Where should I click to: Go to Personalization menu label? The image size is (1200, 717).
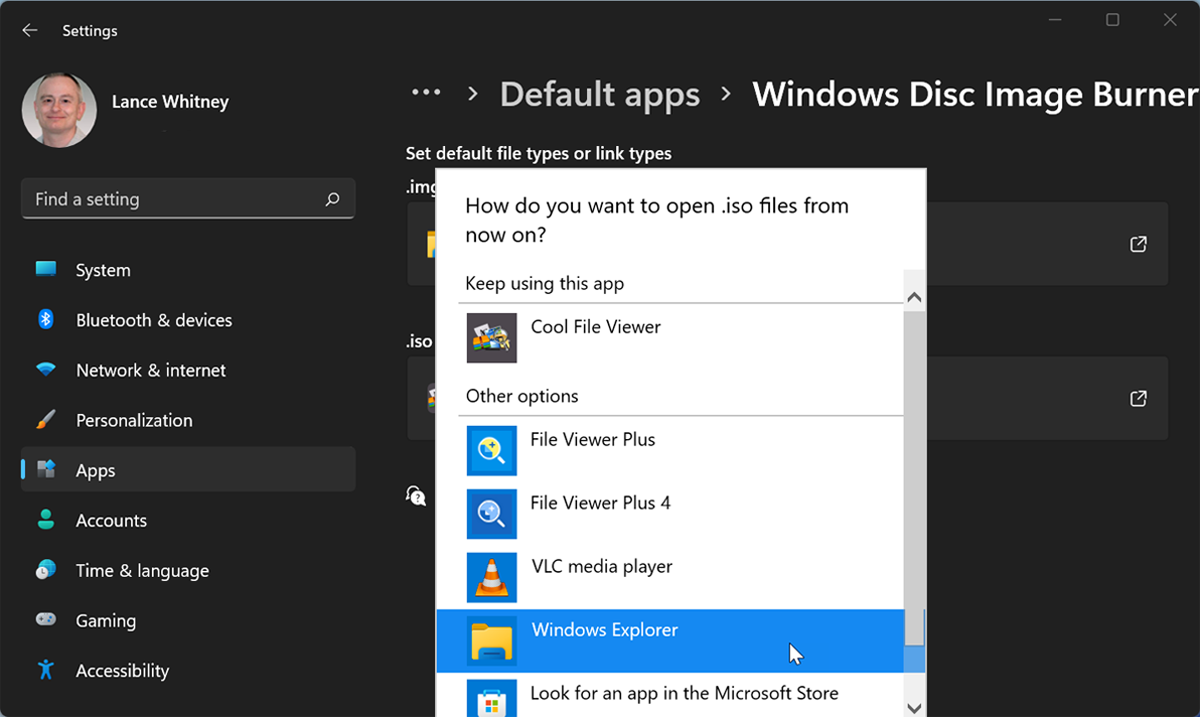(x=134, y=420)
